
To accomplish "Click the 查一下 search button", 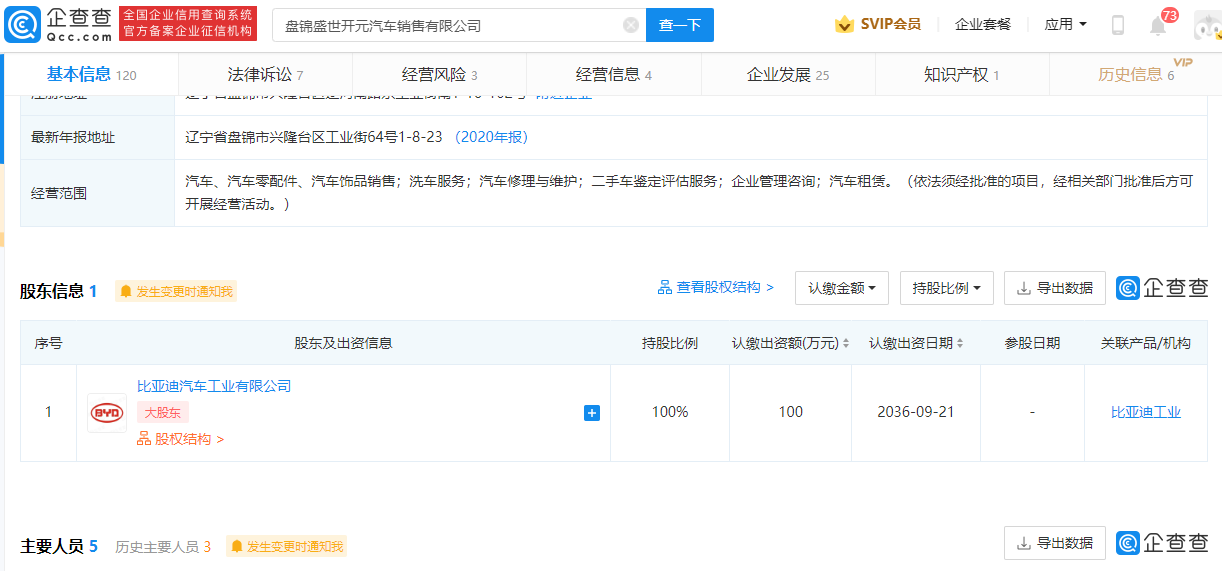I will [680, 25].
